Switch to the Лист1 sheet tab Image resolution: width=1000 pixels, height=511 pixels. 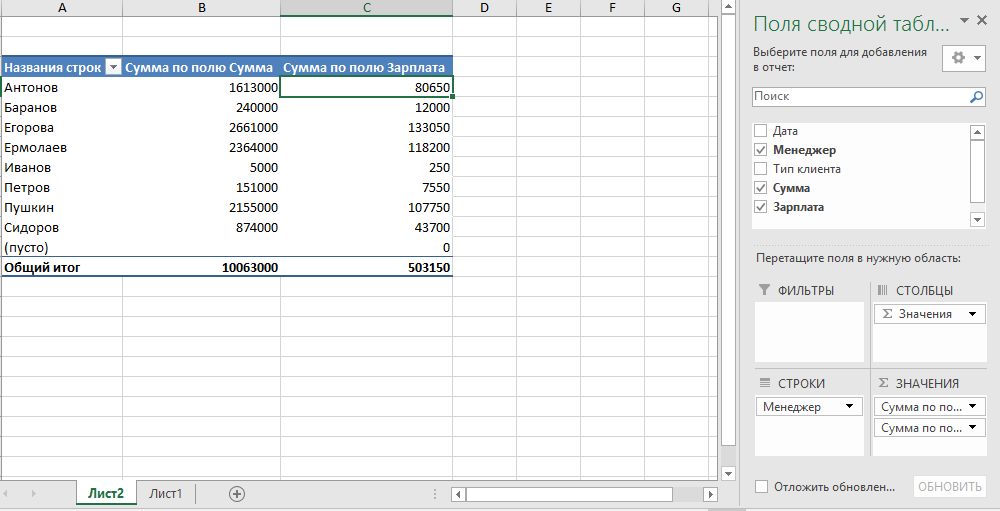[165, 493]
